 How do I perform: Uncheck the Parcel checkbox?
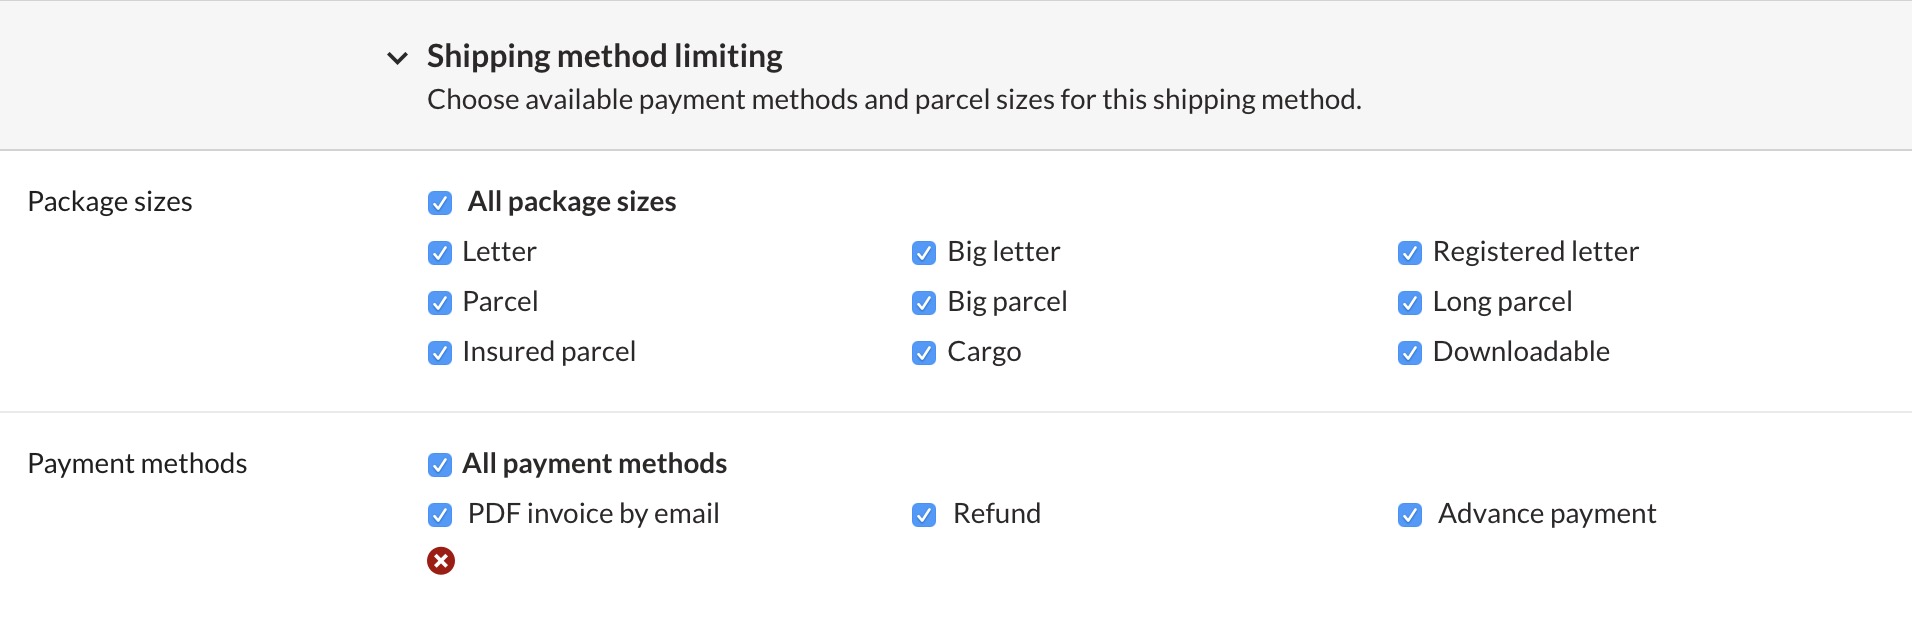440,303
